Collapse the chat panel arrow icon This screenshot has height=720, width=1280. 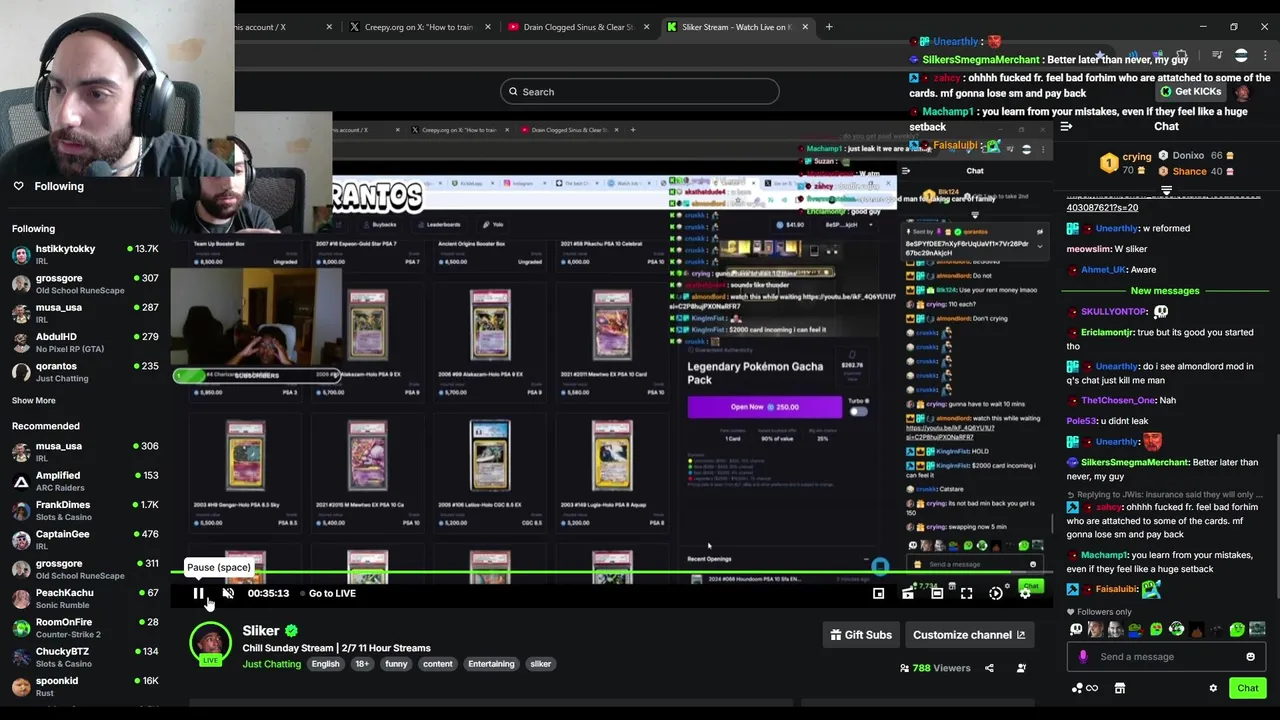click(x=1066, y=126)
